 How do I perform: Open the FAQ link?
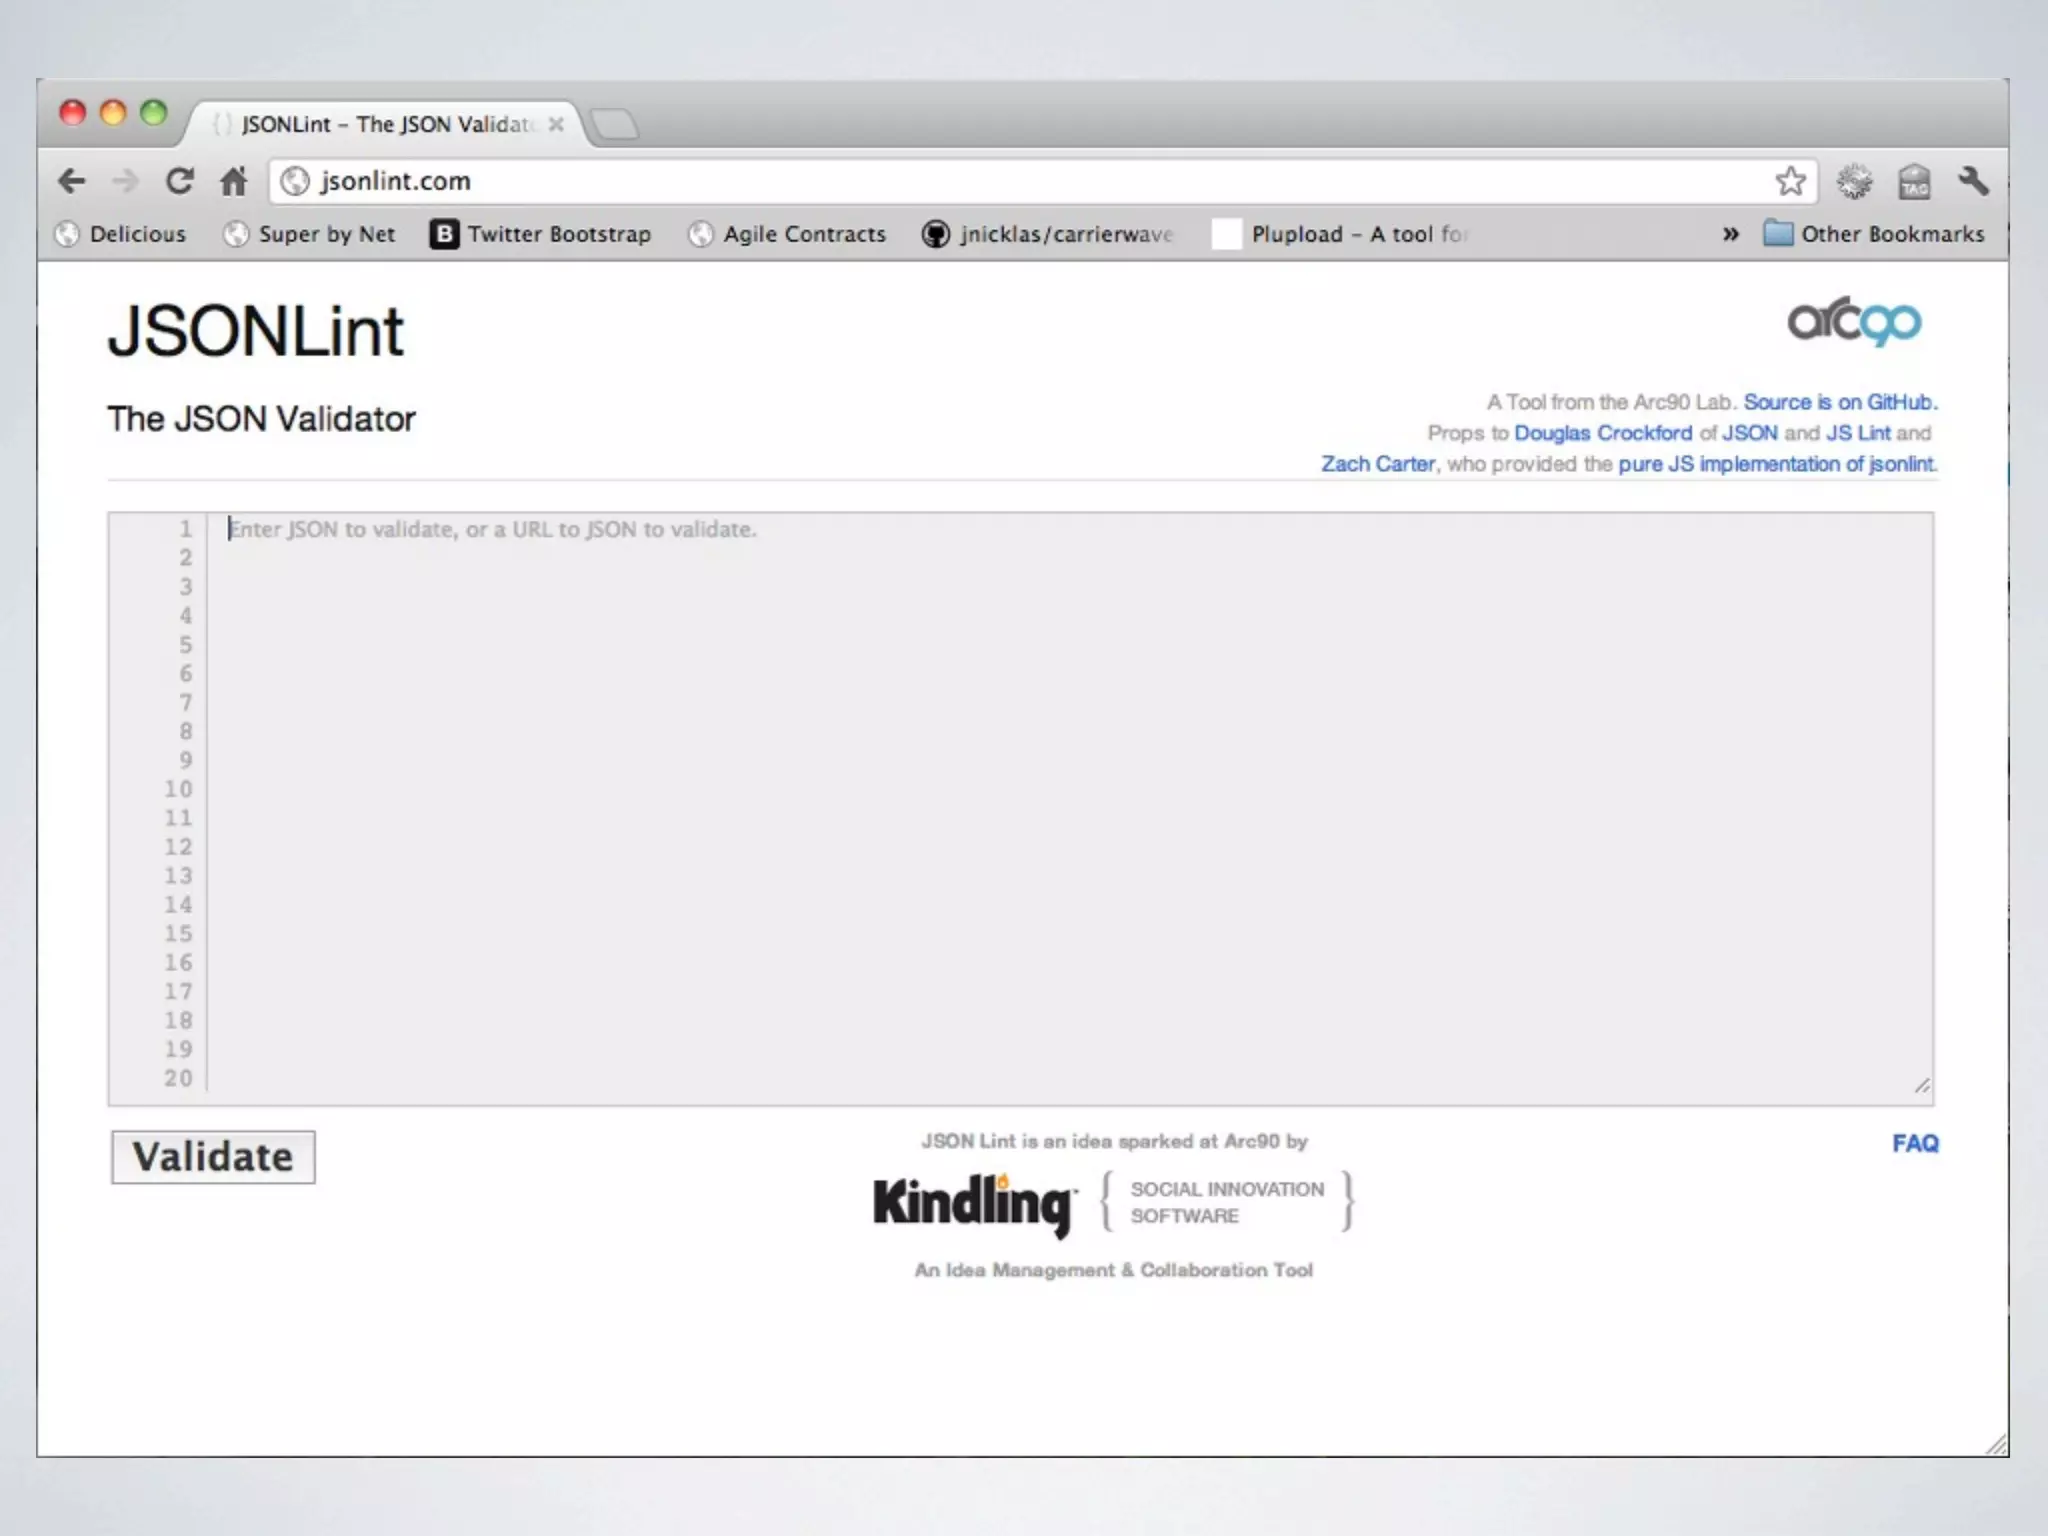1914,1143
